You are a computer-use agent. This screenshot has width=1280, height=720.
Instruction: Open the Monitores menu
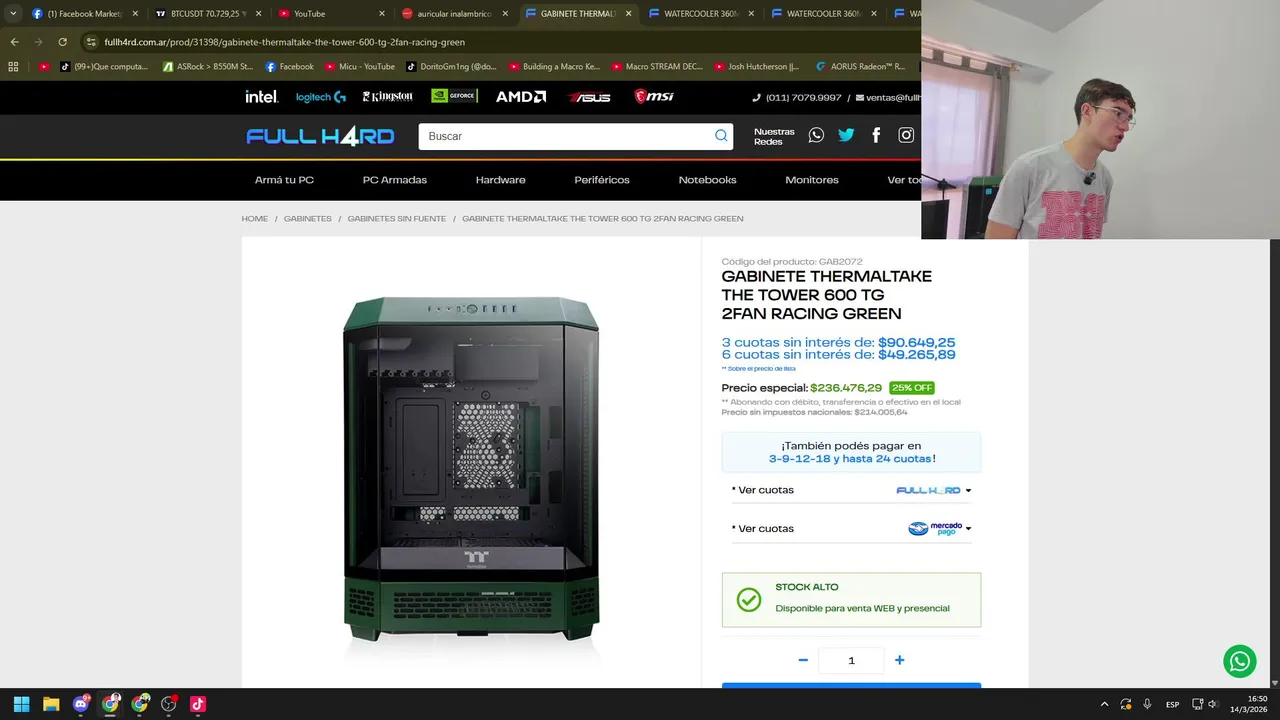pos(811,180)
